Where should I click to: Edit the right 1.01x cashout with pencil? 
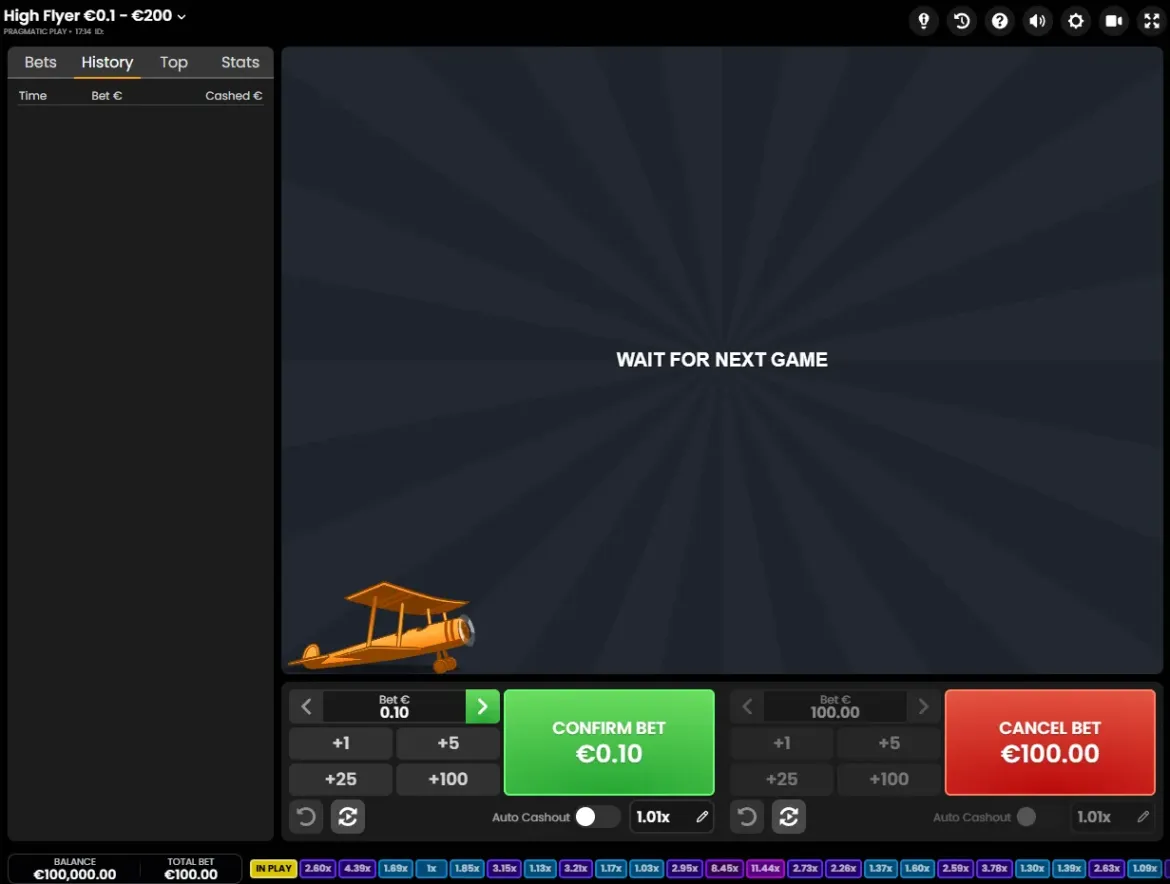tap(1143, 817)
